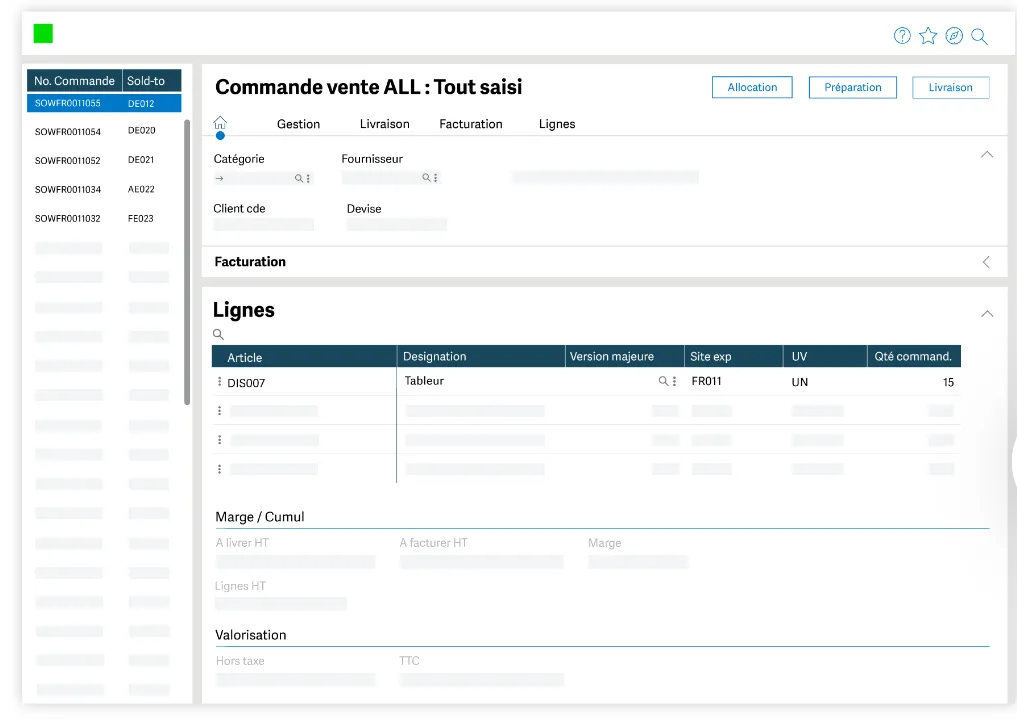
Task: Click the Devise input field
Action: point(397,225)
